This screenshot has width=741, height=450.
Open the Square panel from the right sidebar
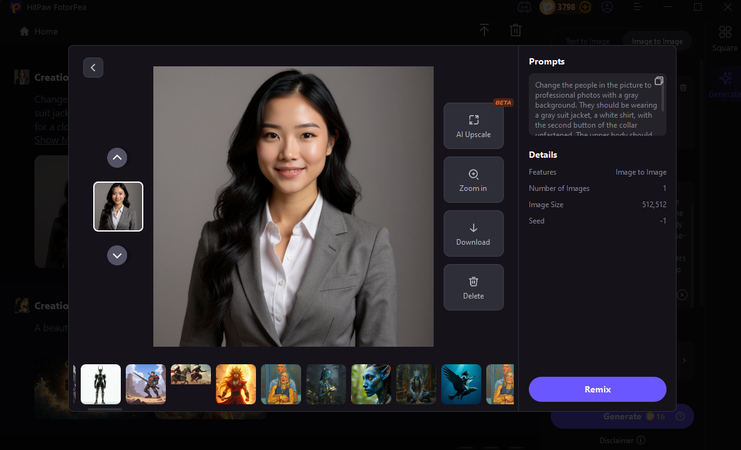coord(725,38)
